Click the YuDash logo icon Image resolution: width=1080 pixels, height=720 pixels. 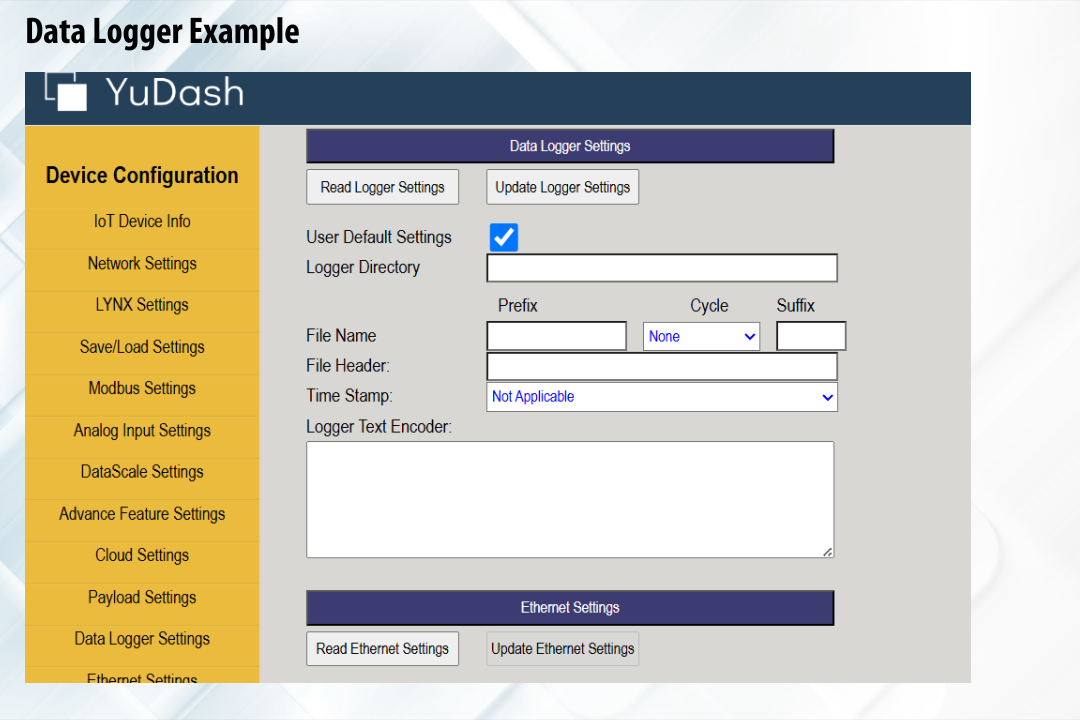click(67, 91)
